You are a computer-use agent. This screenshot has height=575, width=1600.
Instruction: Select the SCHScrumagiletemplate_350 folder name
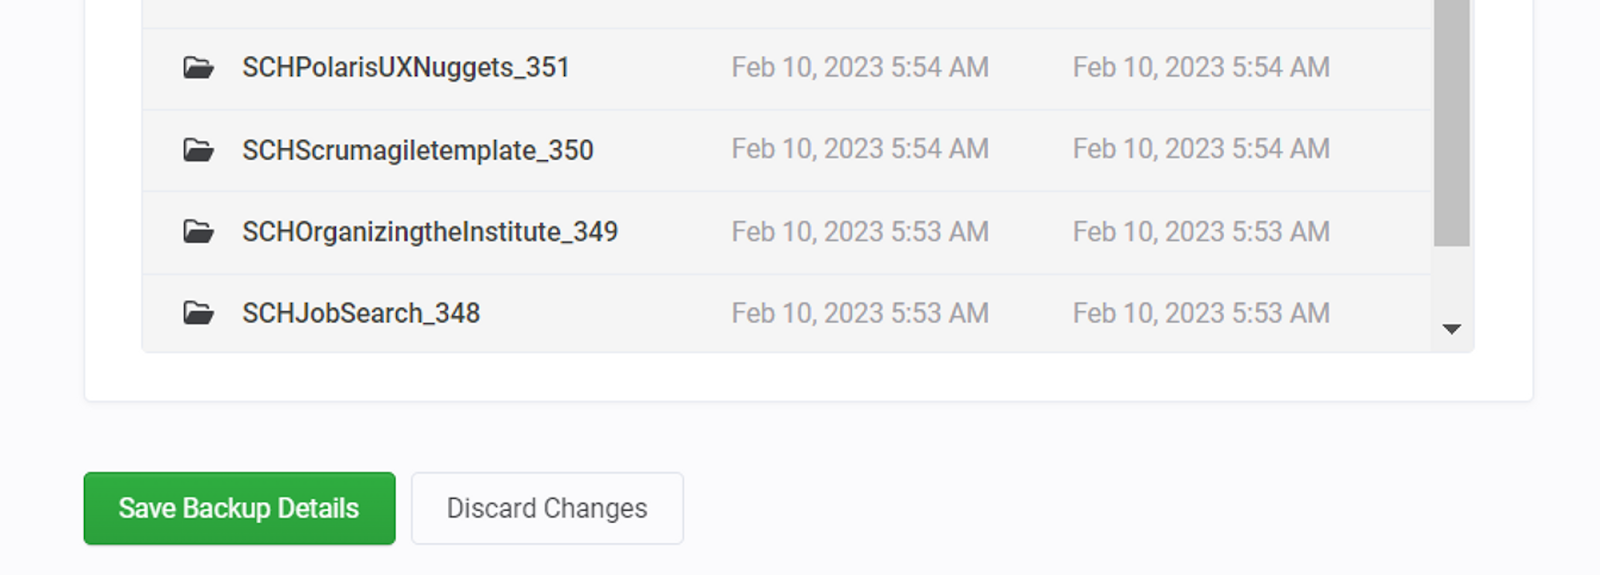coord(418,150)
